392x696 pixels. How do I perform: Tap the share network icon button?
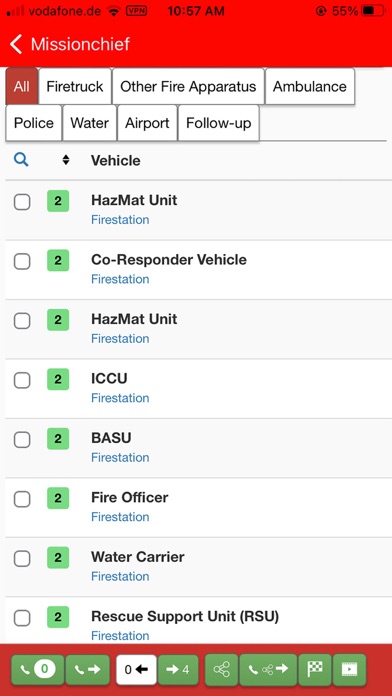click(x=222, y=669)
